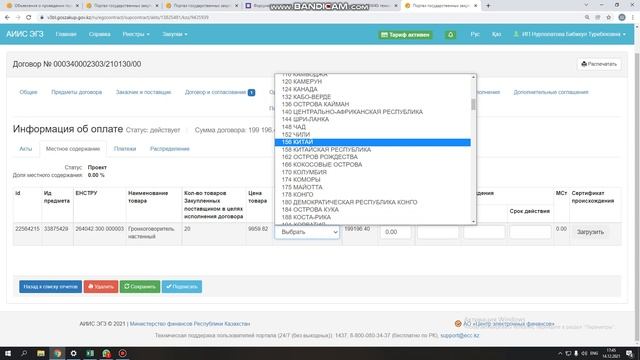The height and width of the screenshot is (360, 640).
Task: Click the Выбрать country select box
Action: [307, 232]
